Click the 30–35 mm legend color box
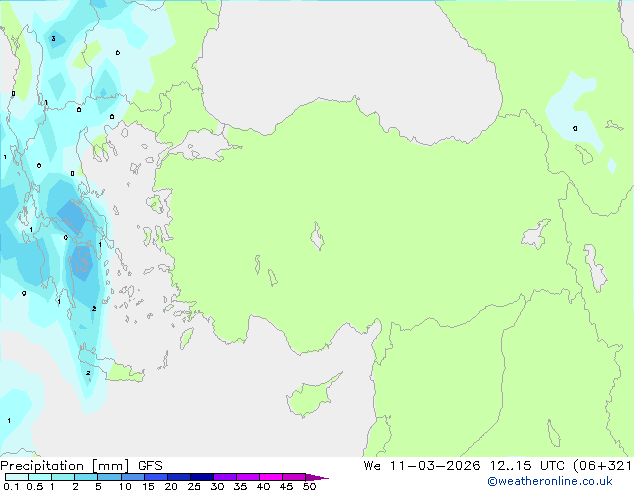 pos(225,477)
